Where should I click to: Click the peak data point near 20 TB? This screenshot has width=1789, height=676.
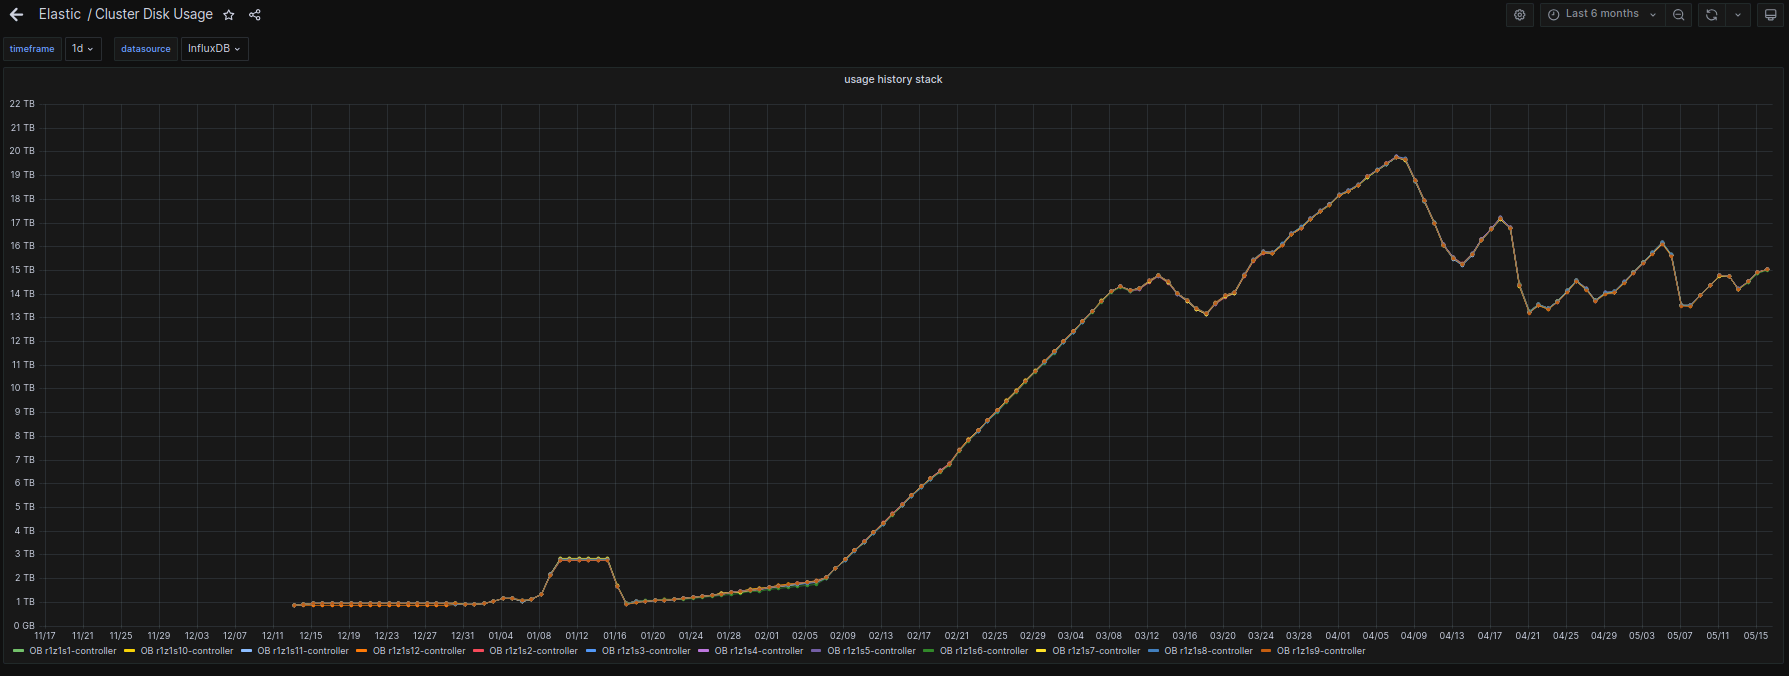point(1397,157)
